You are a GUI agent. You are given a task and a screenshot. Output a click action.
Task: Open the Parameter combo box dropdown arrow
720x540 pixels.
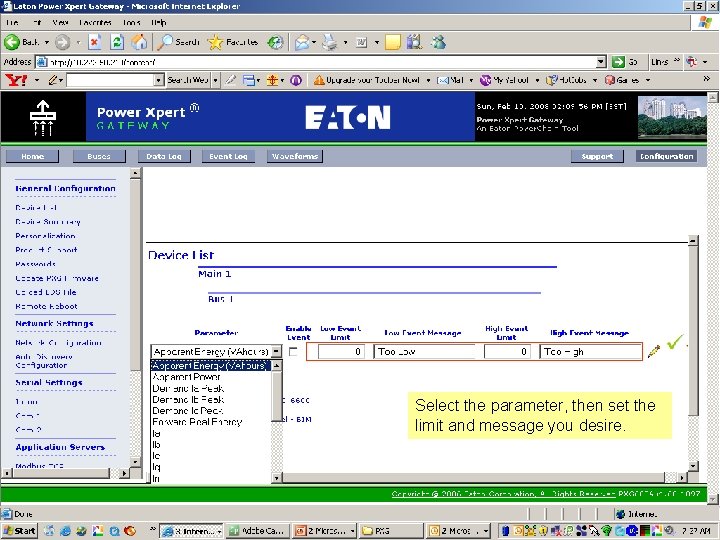pyautogui.click(x=276, y=352)
